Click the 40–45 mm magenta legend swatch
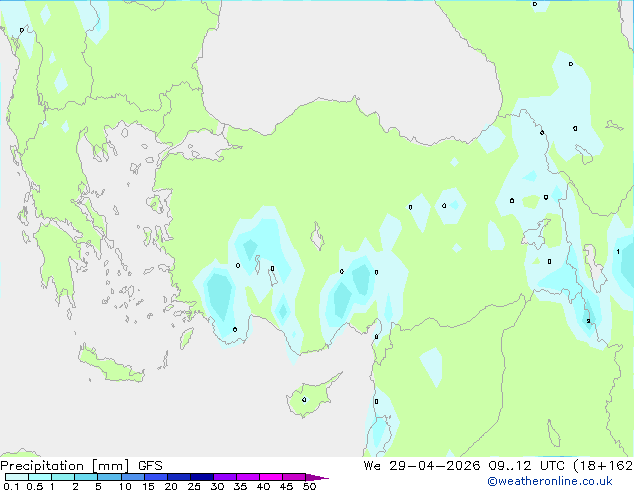This screenshot has width=634, height=490. coord(271,477)
